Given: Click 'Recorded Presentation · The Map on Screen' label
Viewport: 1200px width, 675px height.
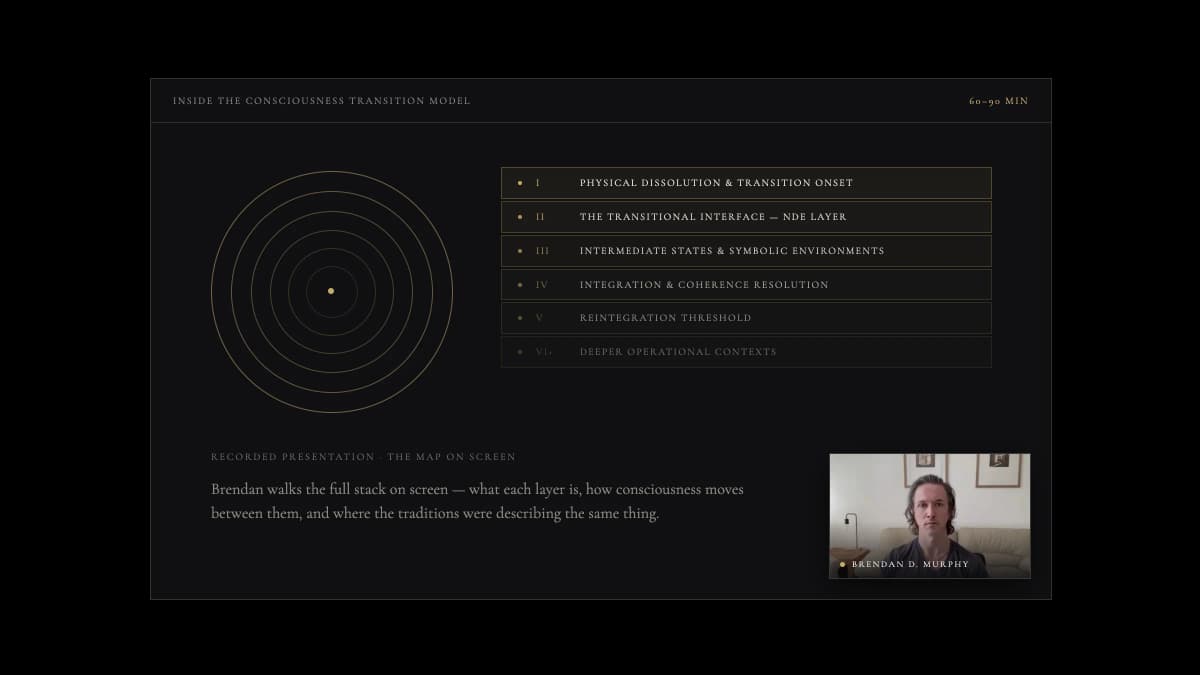Looking at the screenshot, I should [x=363, y=457].
